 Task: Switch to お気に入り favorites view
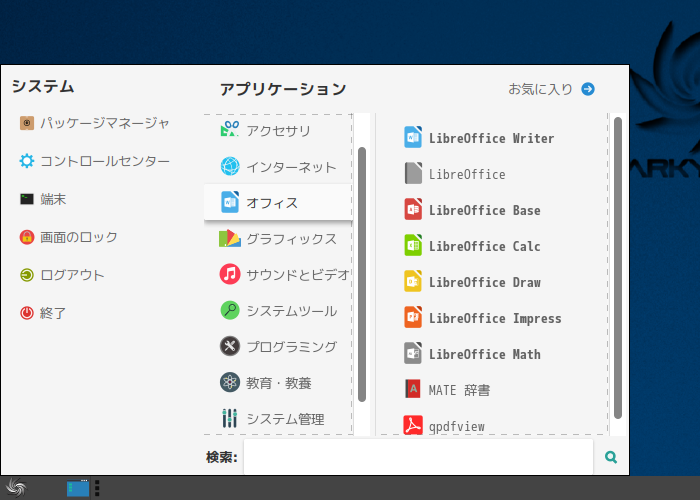[x=551, y=89]
